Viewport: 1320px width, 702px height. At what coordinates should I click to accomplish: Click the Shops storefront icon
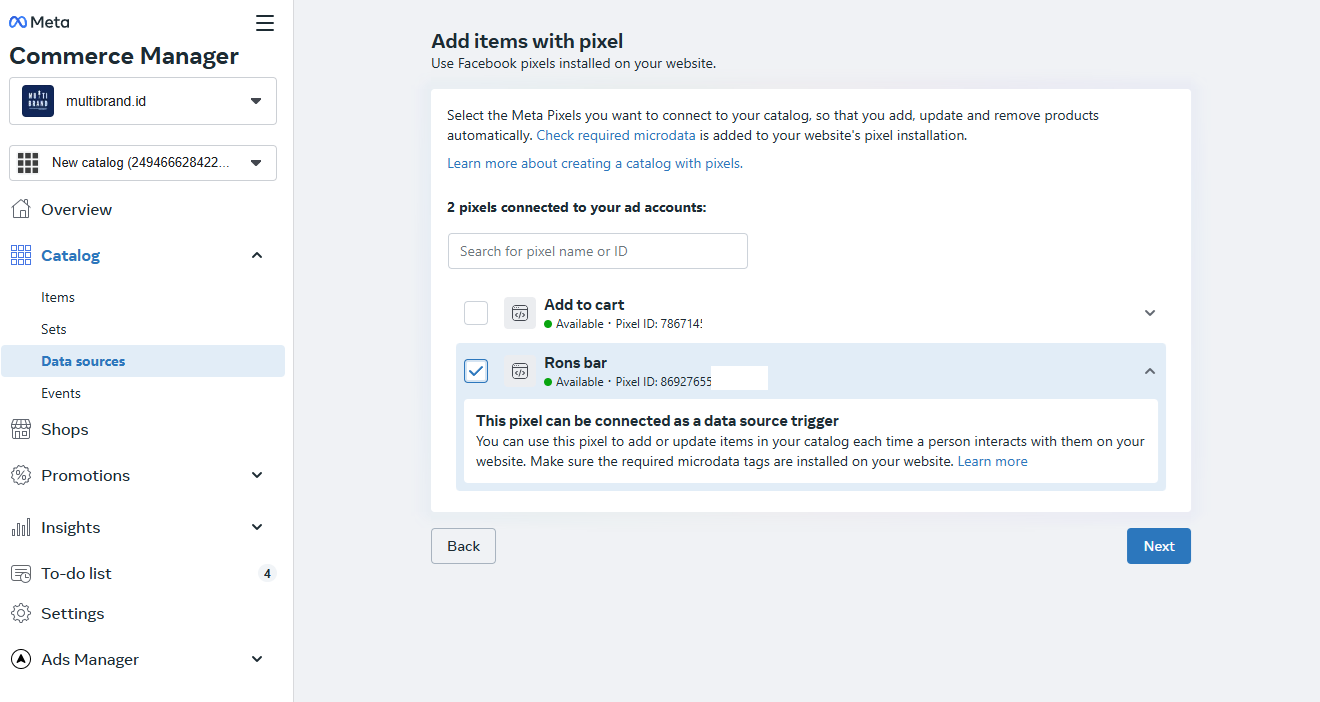[20, 430]
